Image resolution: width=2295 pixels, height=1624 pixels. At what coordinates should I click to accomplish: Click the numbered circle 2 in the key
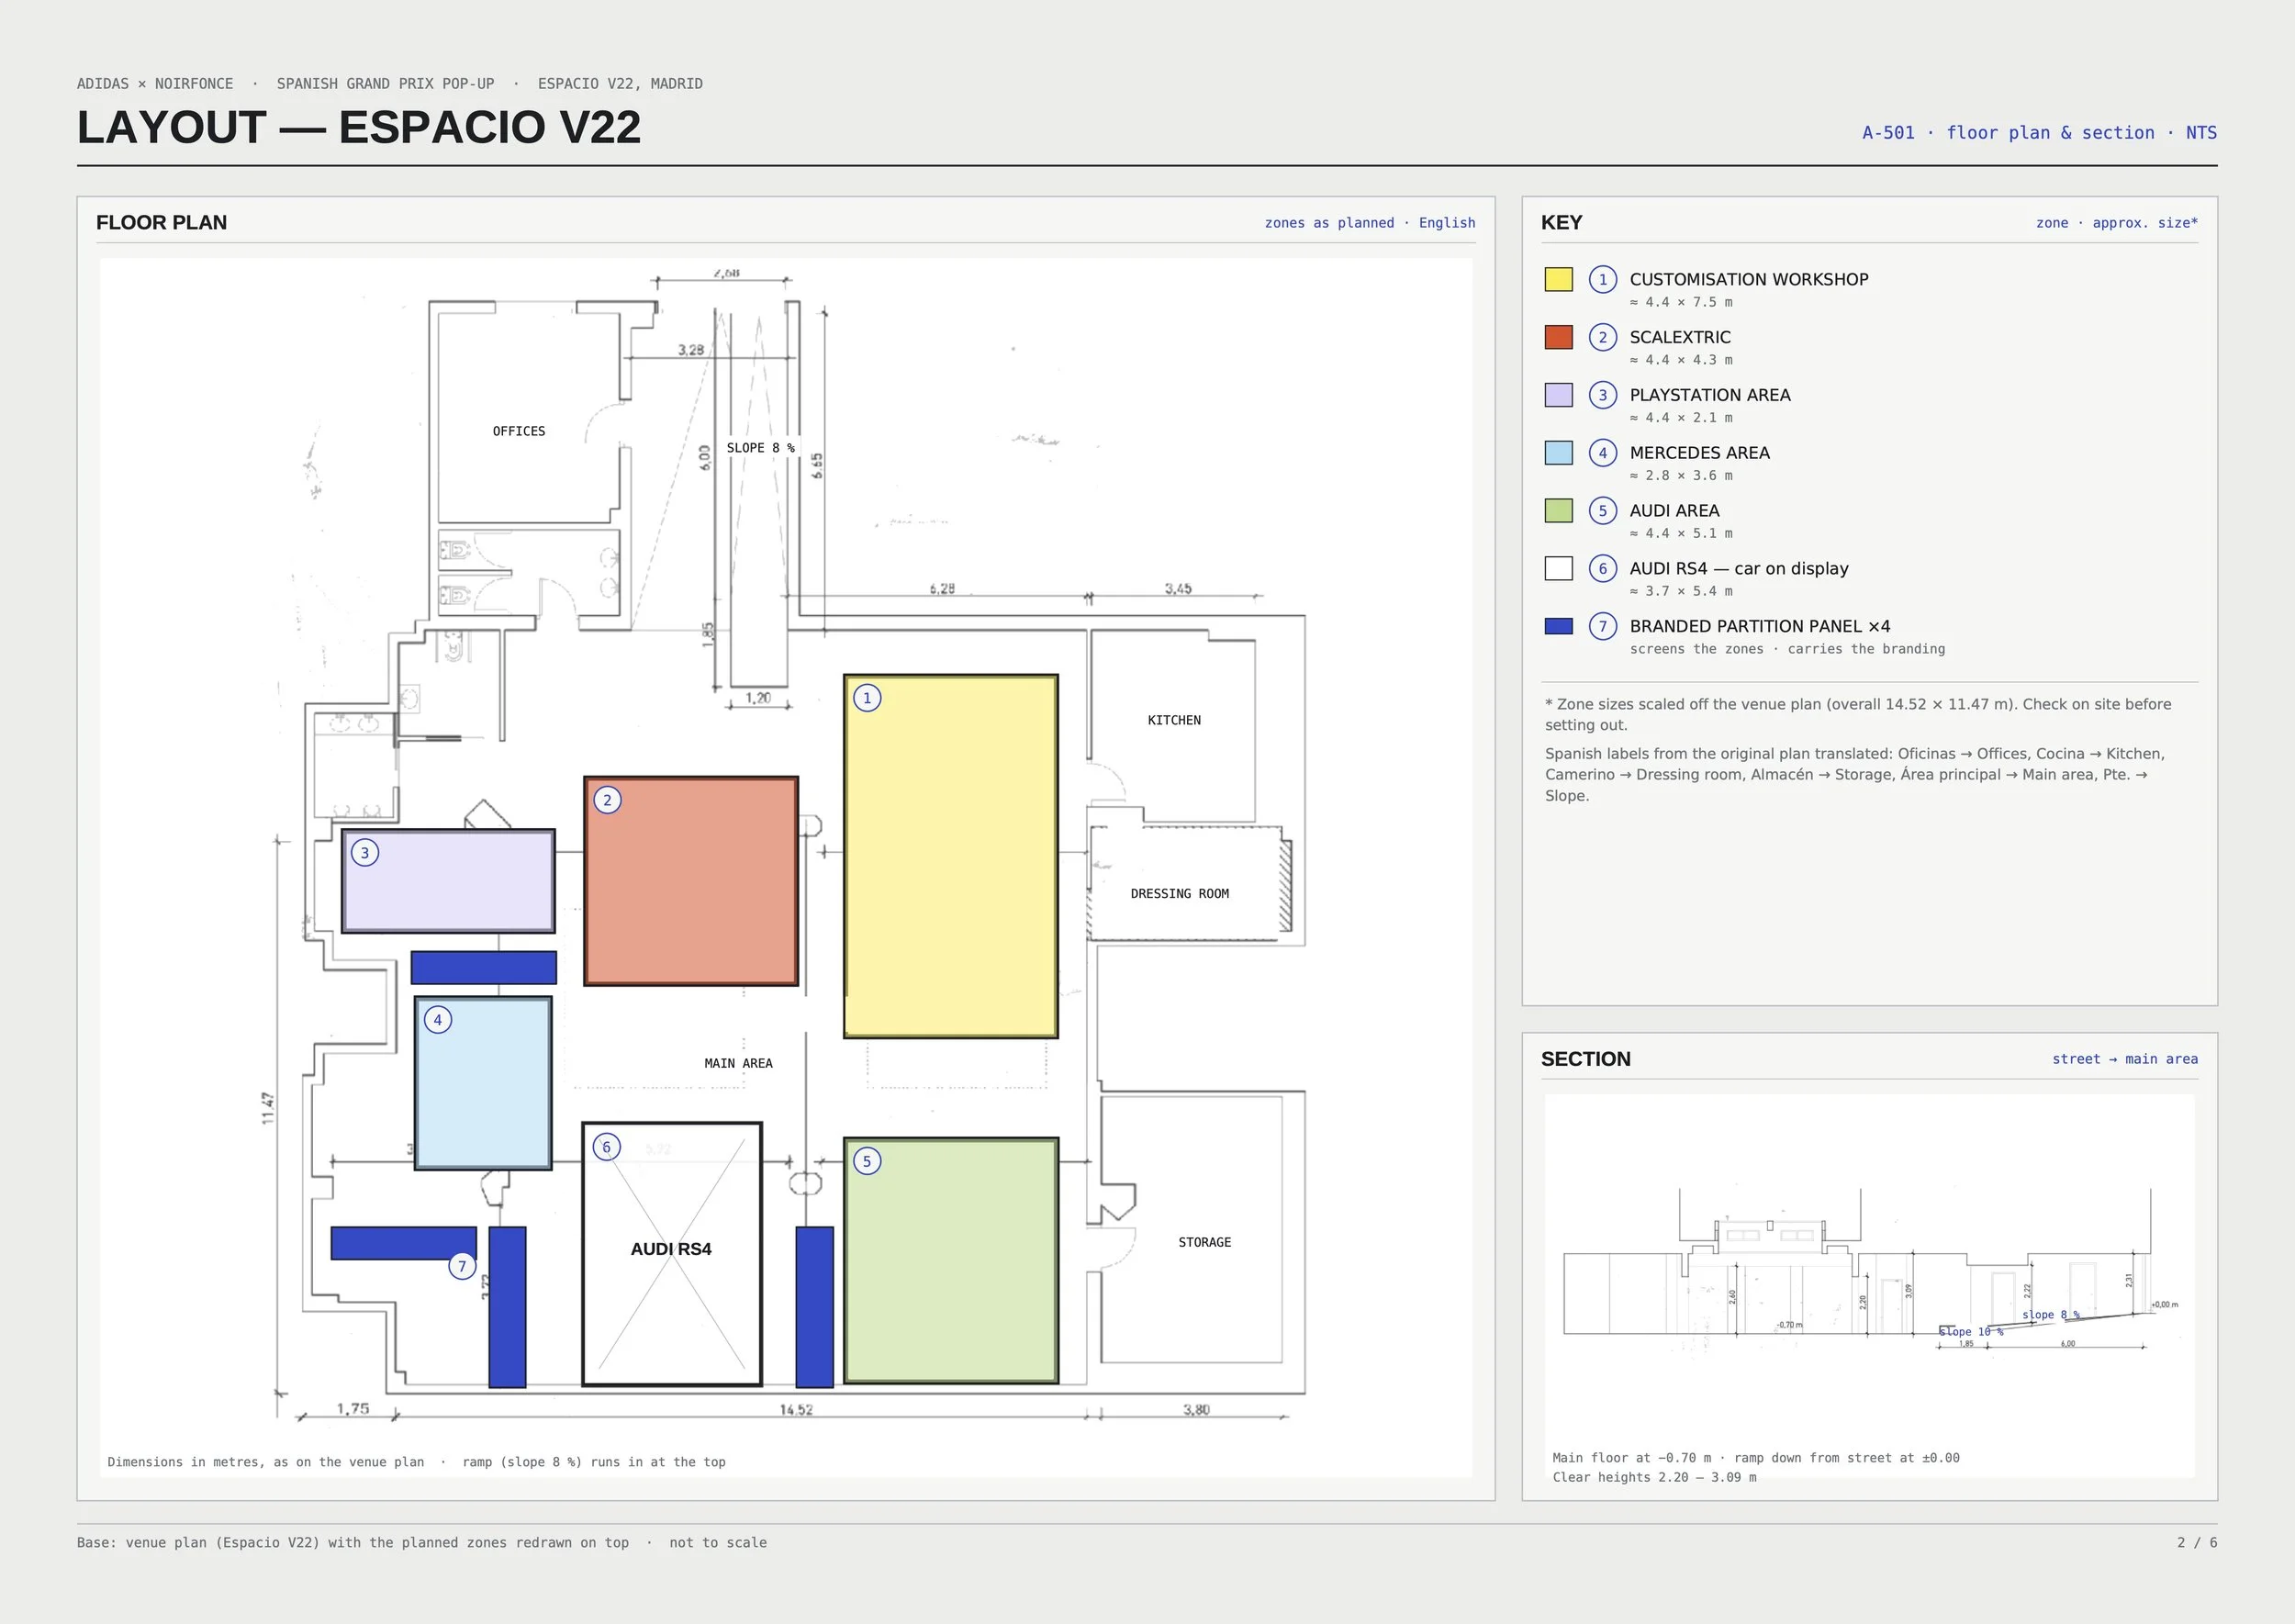(x=1603, y=337)
